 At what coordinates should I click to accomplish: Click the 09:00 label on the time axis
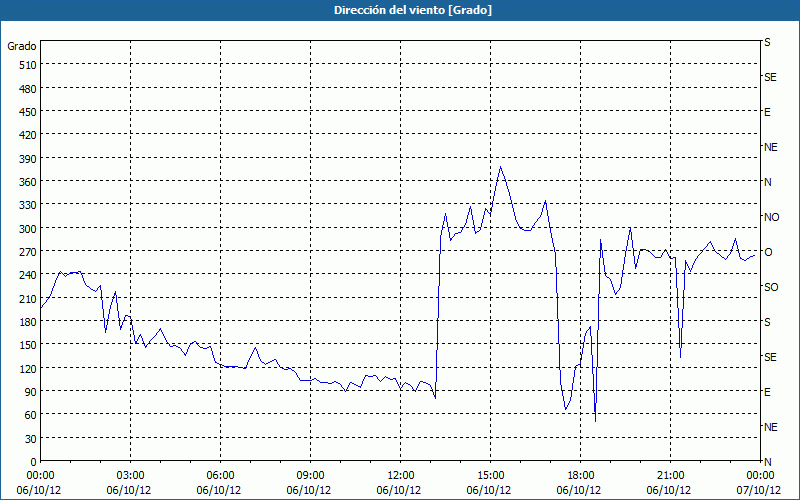[x=310, y=476]
